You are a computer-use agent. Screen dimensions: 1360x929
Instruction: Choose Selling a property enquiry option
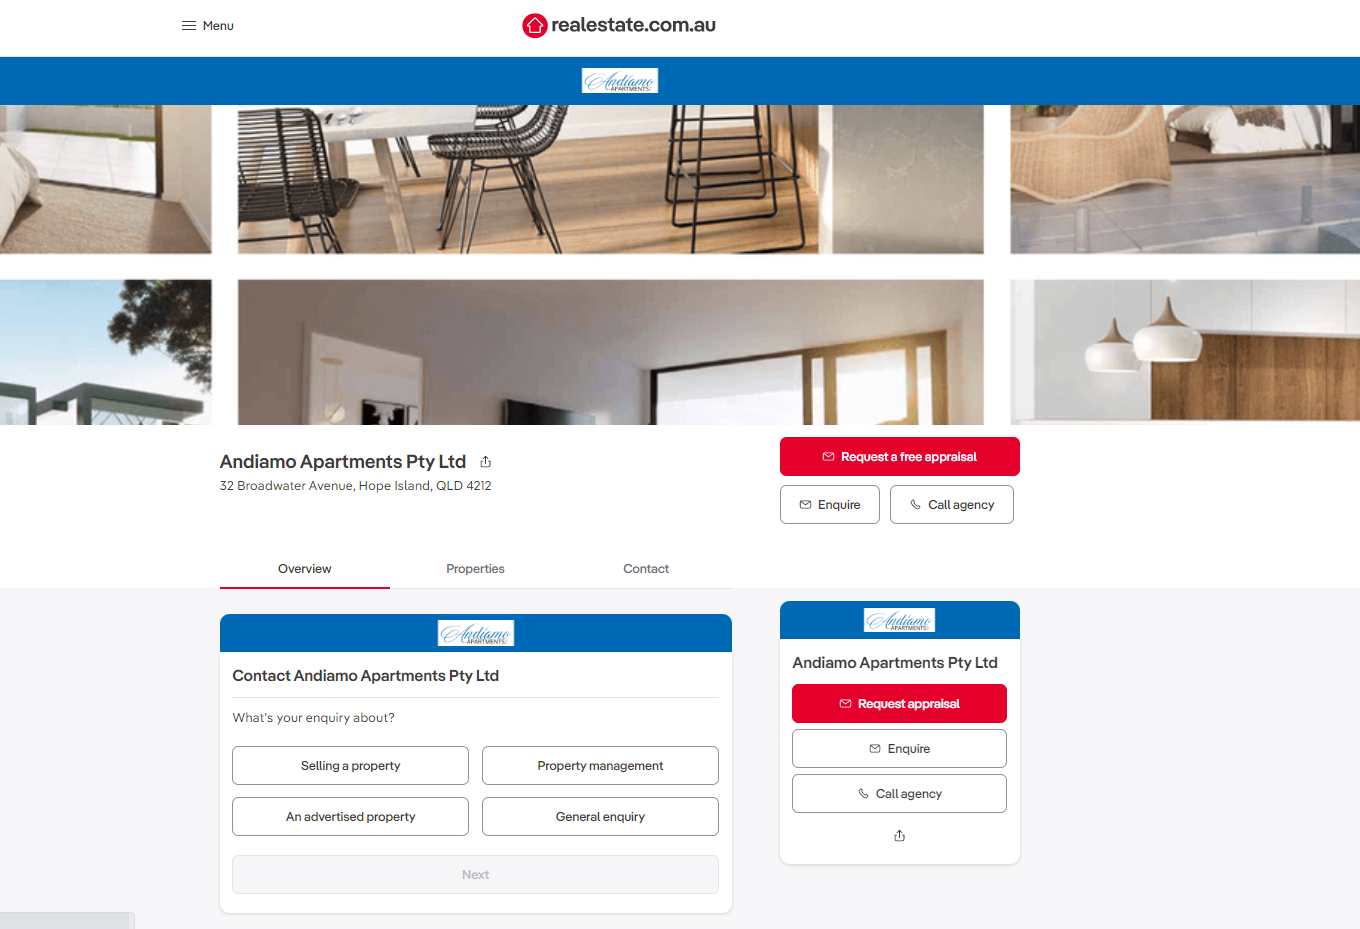(x=350, y=766)
